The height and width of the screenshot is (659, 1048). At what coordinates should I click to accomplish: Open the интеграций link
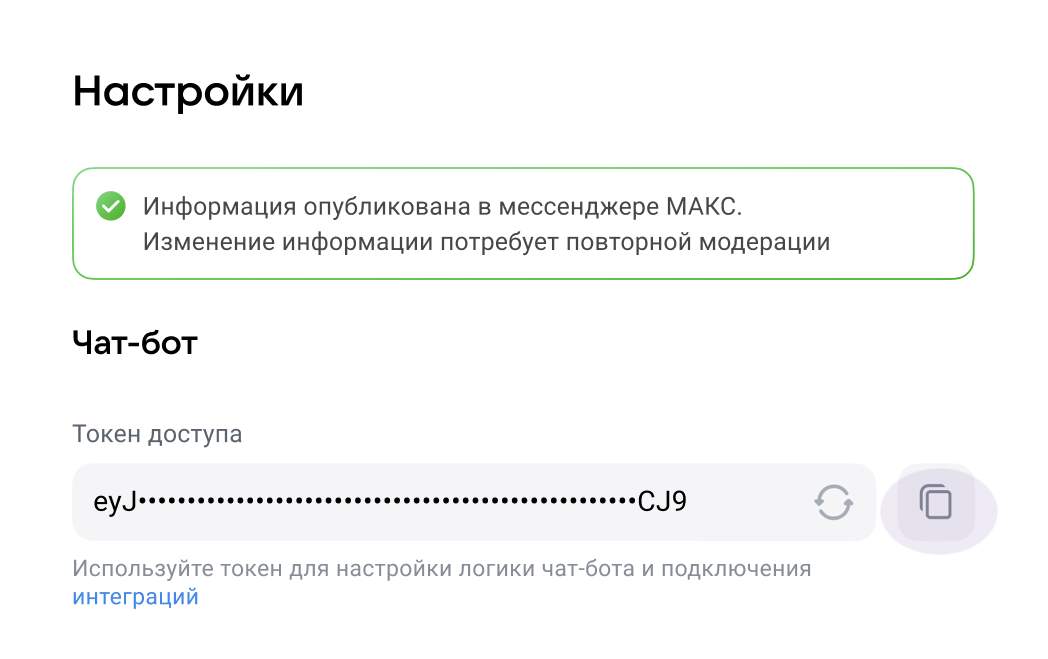(x=136, y=596)
